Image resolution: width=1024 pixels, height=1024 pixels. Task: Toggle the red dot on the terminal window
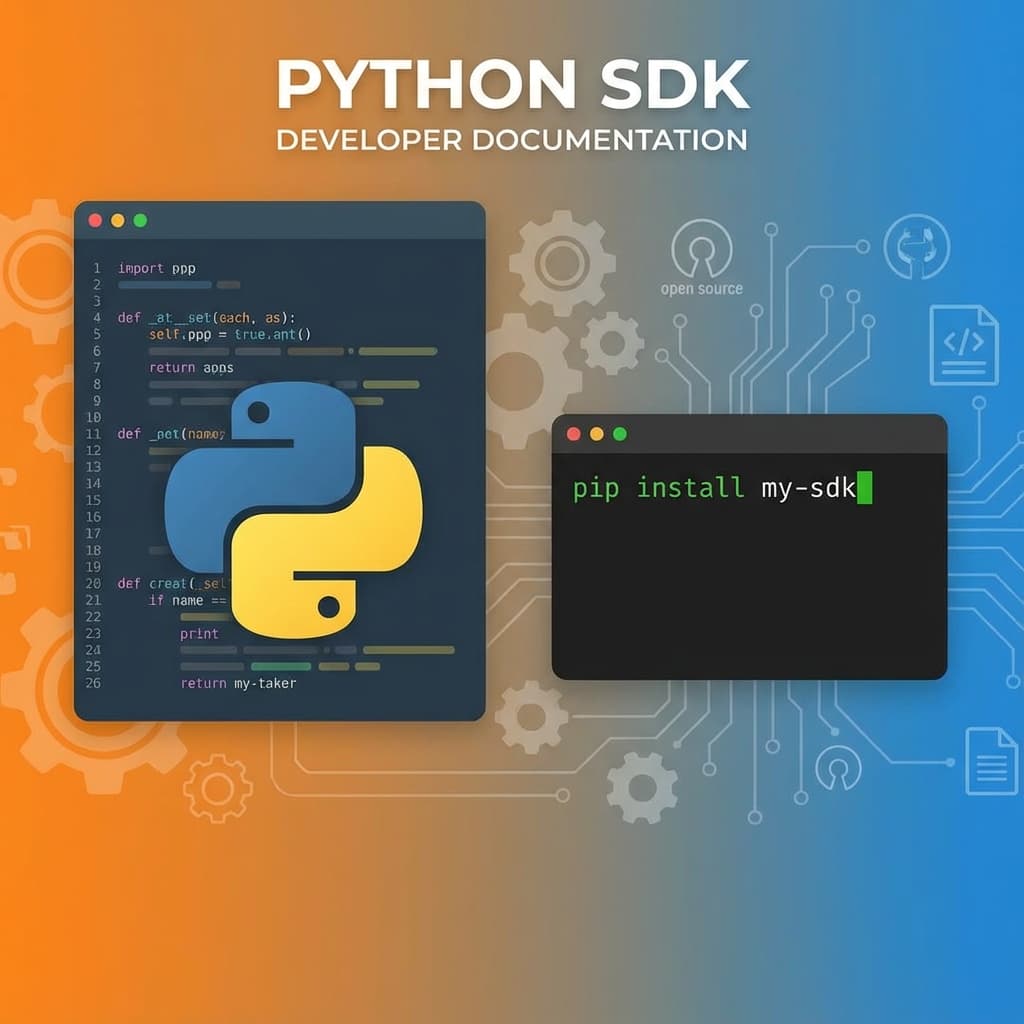pyautogui.click(x=572, y=435)
